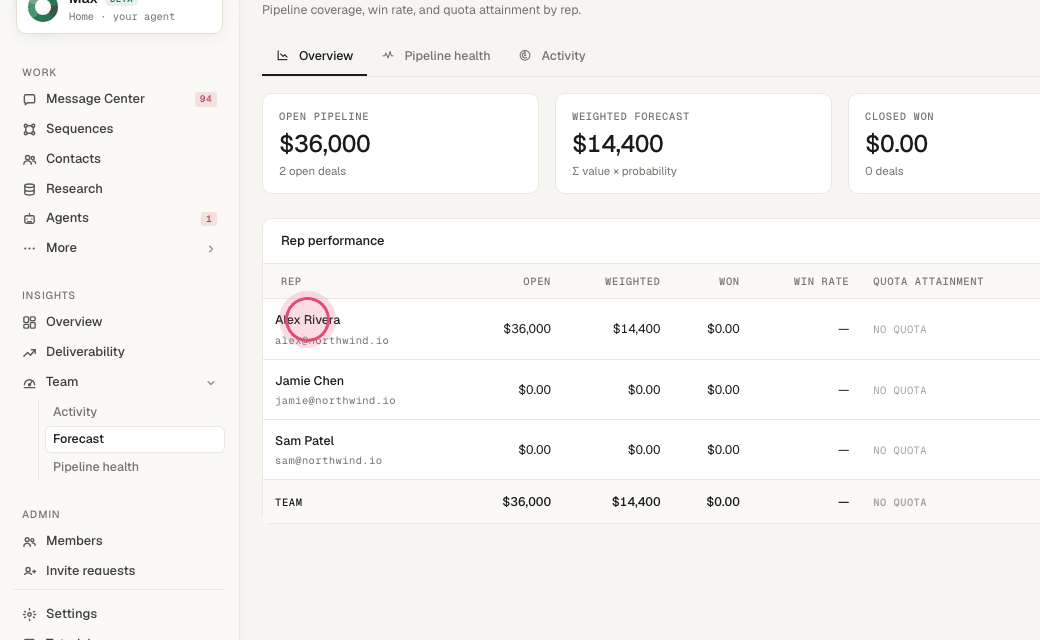The height and width of the screenshot is (640, 1040).
Task: Switch to the Activity tab
Action: pyautogui.click(x=552, y=56)
